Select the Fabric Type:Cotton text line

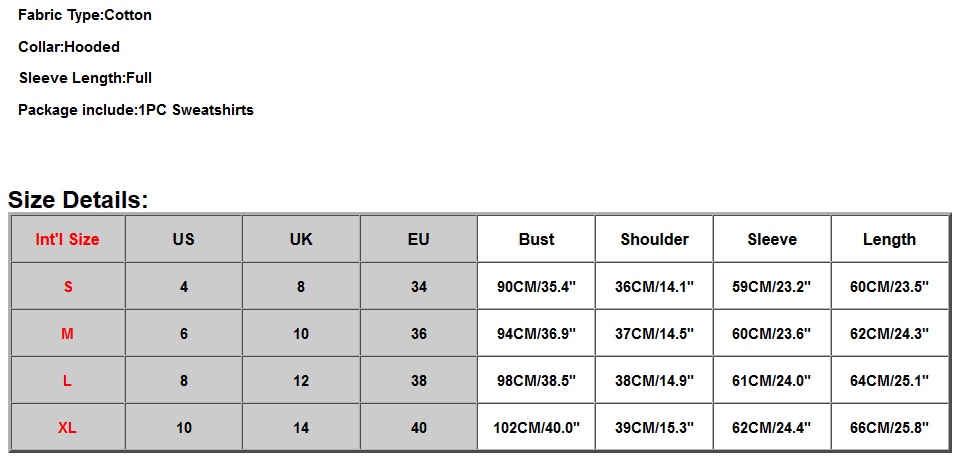click(85, 15)
